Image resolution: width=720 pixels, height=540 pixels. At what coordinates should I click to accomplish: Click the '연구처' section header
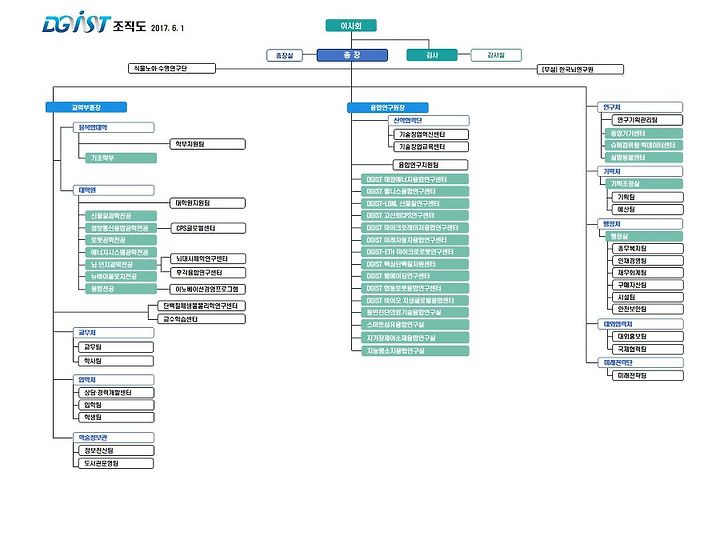[x=641, y=107]
